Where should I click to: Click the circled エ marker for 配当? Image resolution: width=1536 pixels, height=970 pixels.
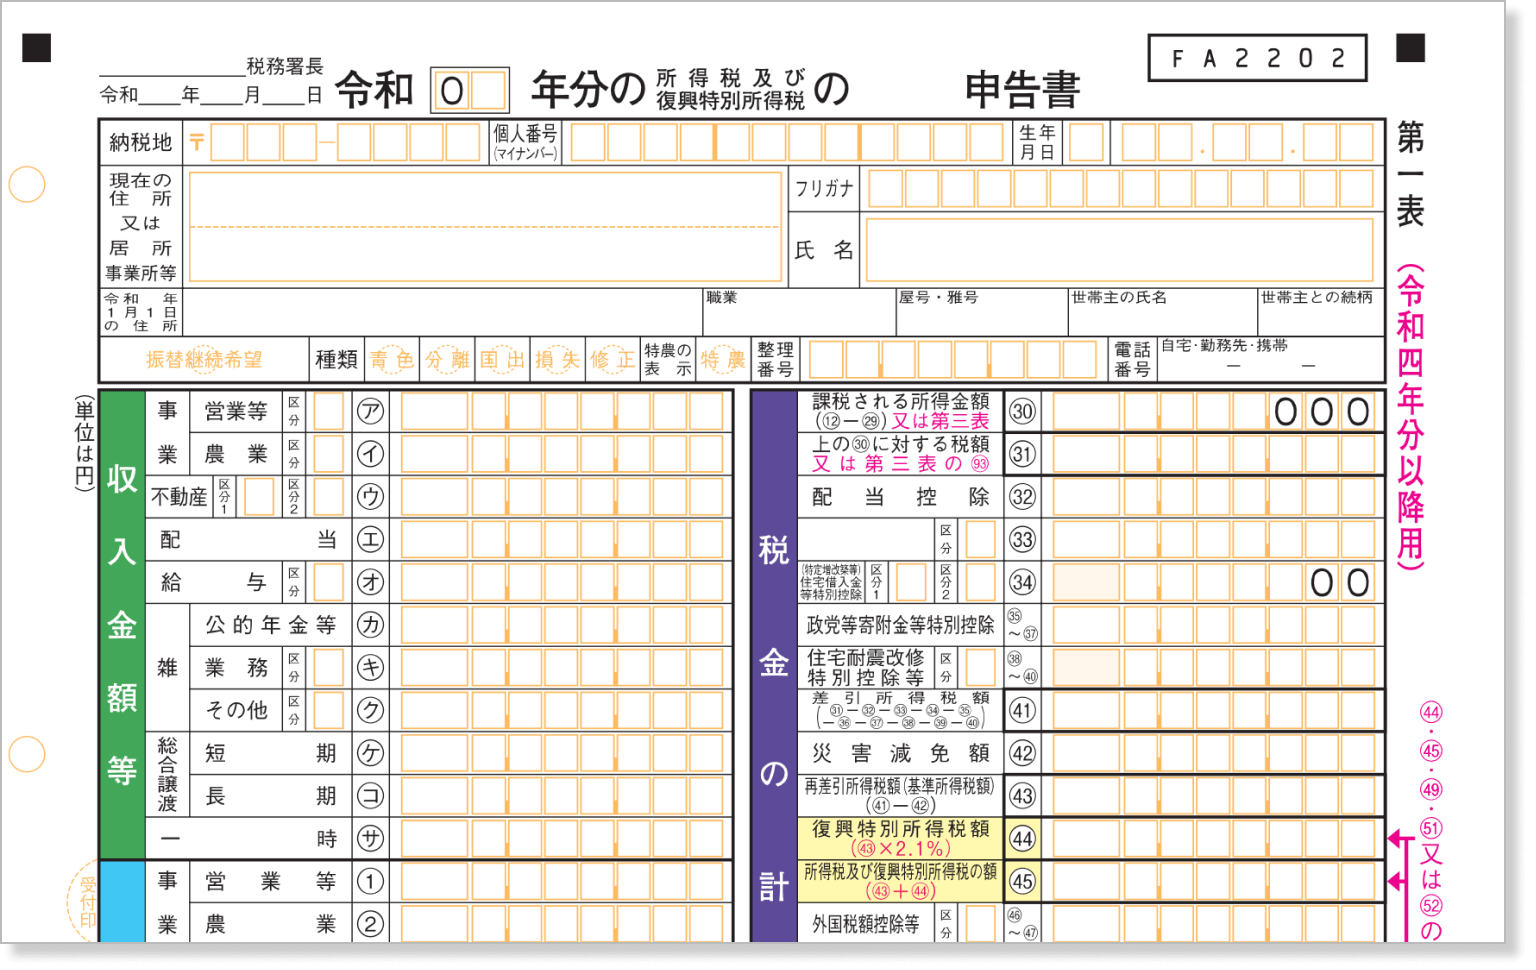[x=371, y=540]
